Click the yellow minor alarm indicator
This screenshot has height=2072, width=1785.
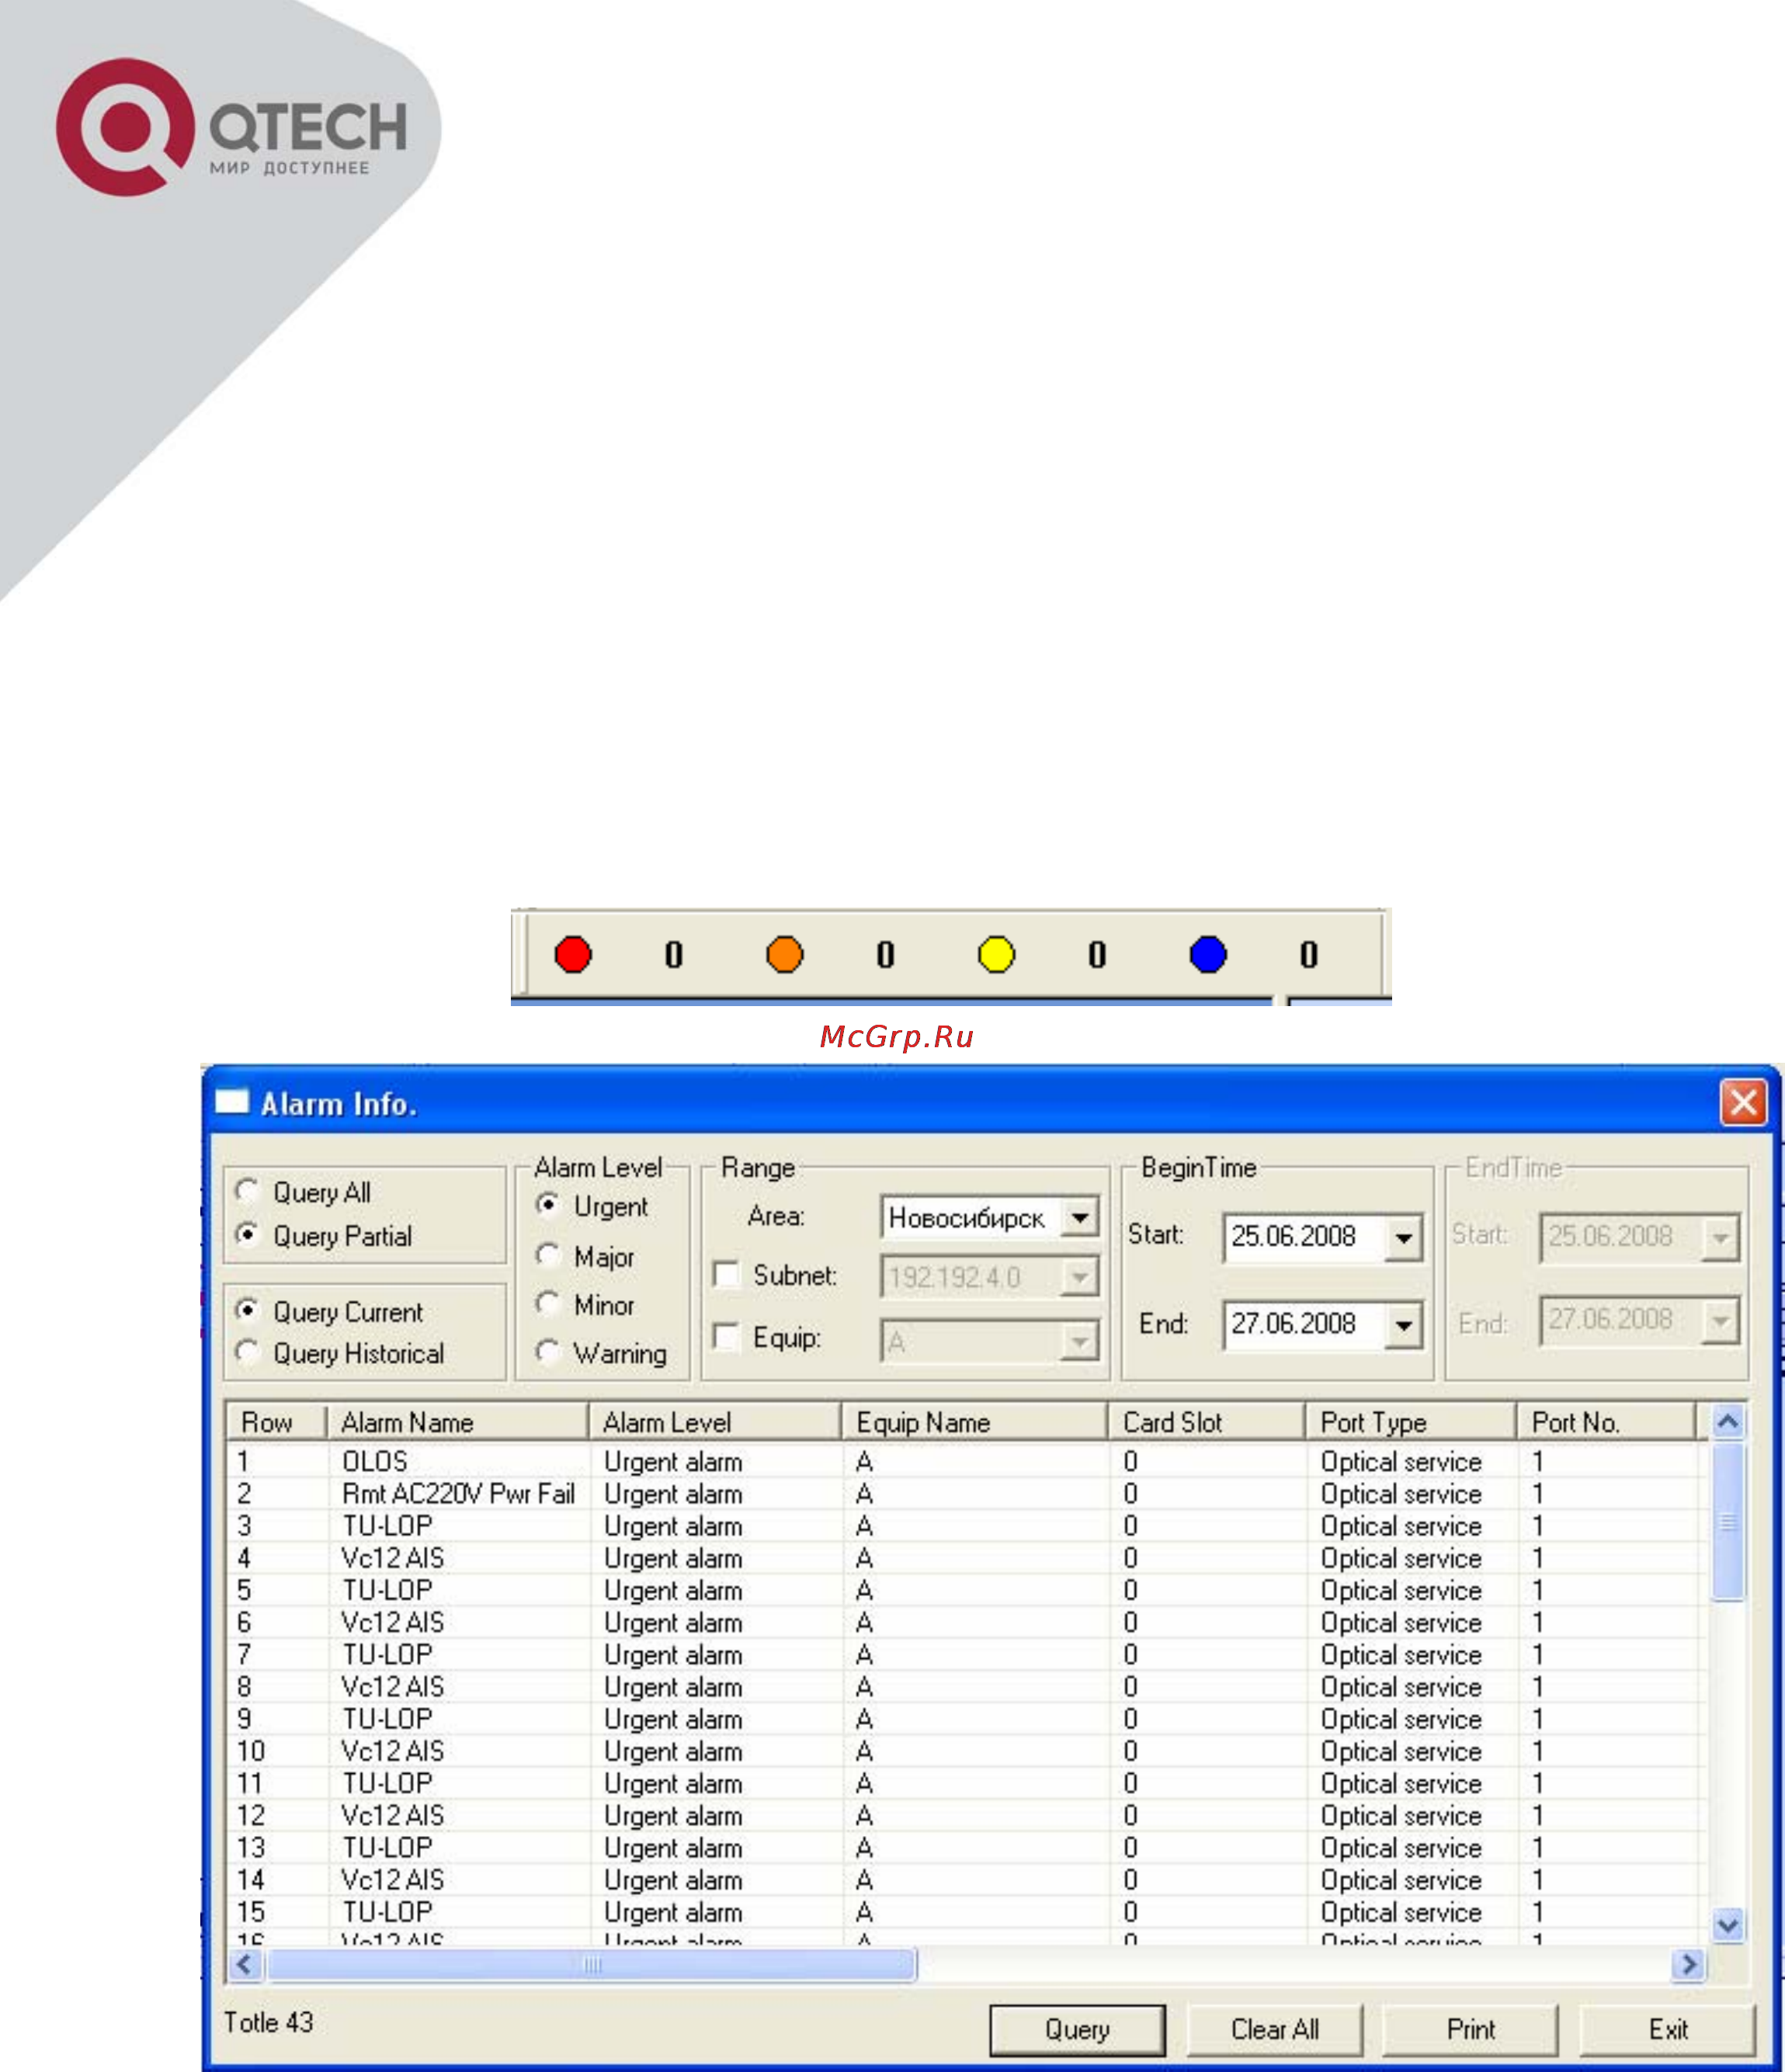(996, 954)
